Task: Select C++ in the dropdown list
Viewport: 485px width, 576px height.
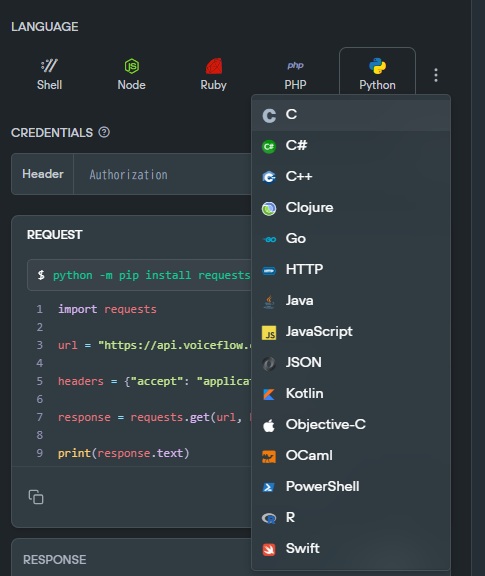Action: point(351,177)
